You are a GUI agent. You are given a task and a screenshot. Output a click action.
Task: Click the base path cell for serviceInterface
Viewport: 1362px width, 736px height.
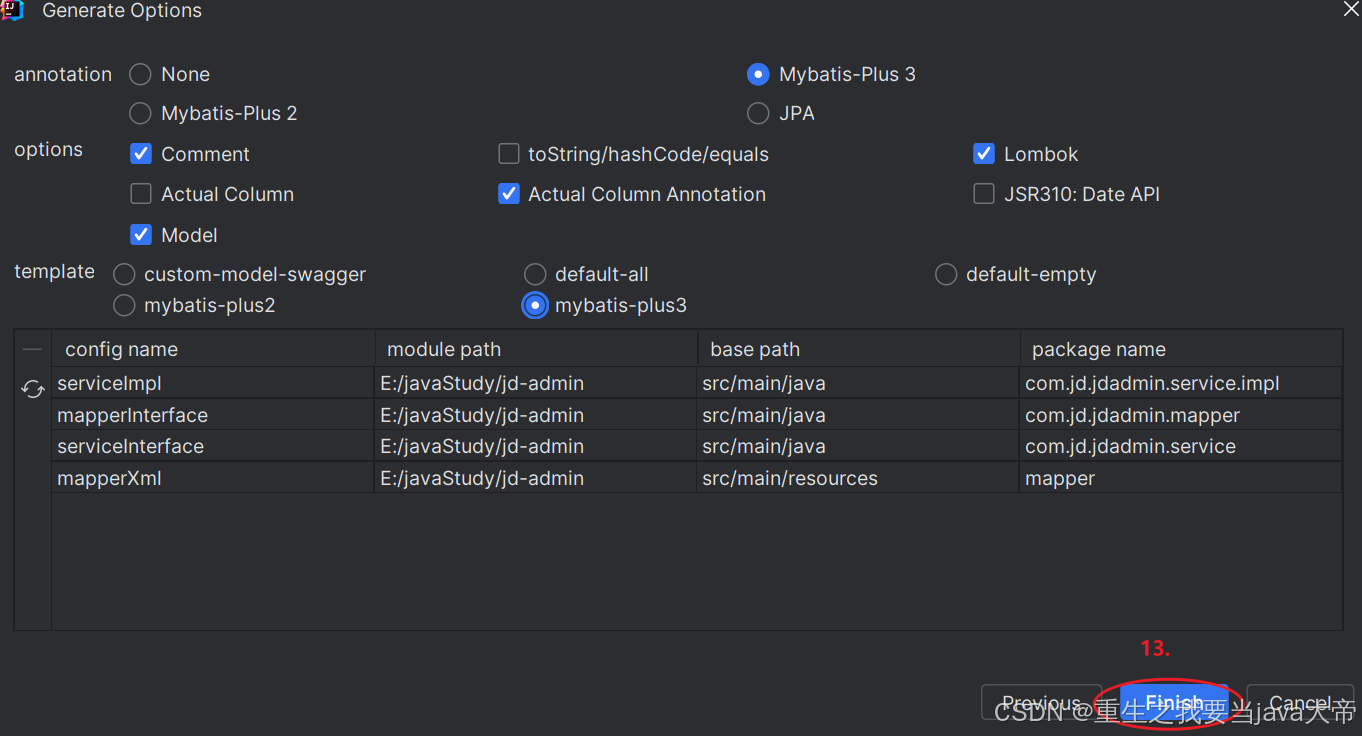[858, 446]
